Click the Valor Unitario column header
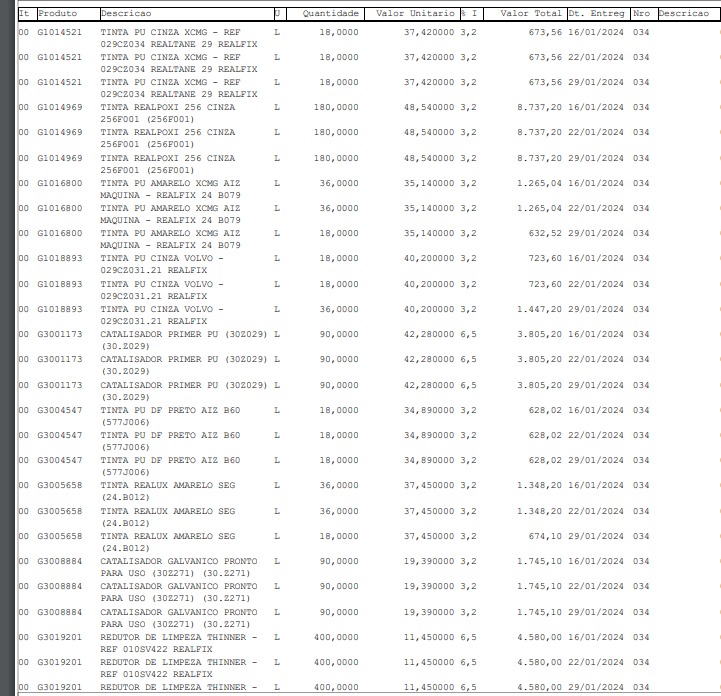The width and height of the screenshot is (721, 696). [410, 14]
